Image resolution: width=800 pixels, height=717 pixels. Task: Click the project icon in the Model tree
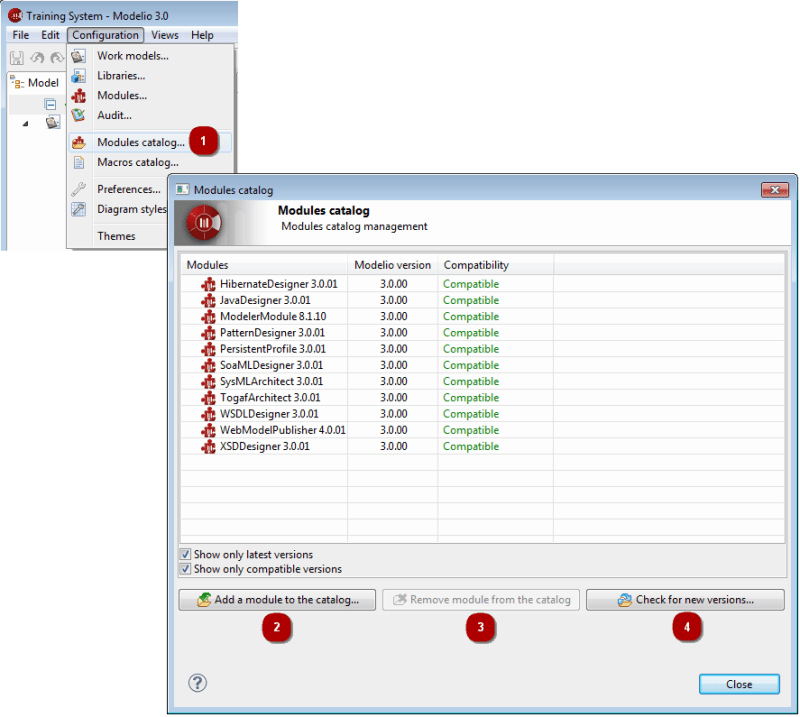point(53,122)
